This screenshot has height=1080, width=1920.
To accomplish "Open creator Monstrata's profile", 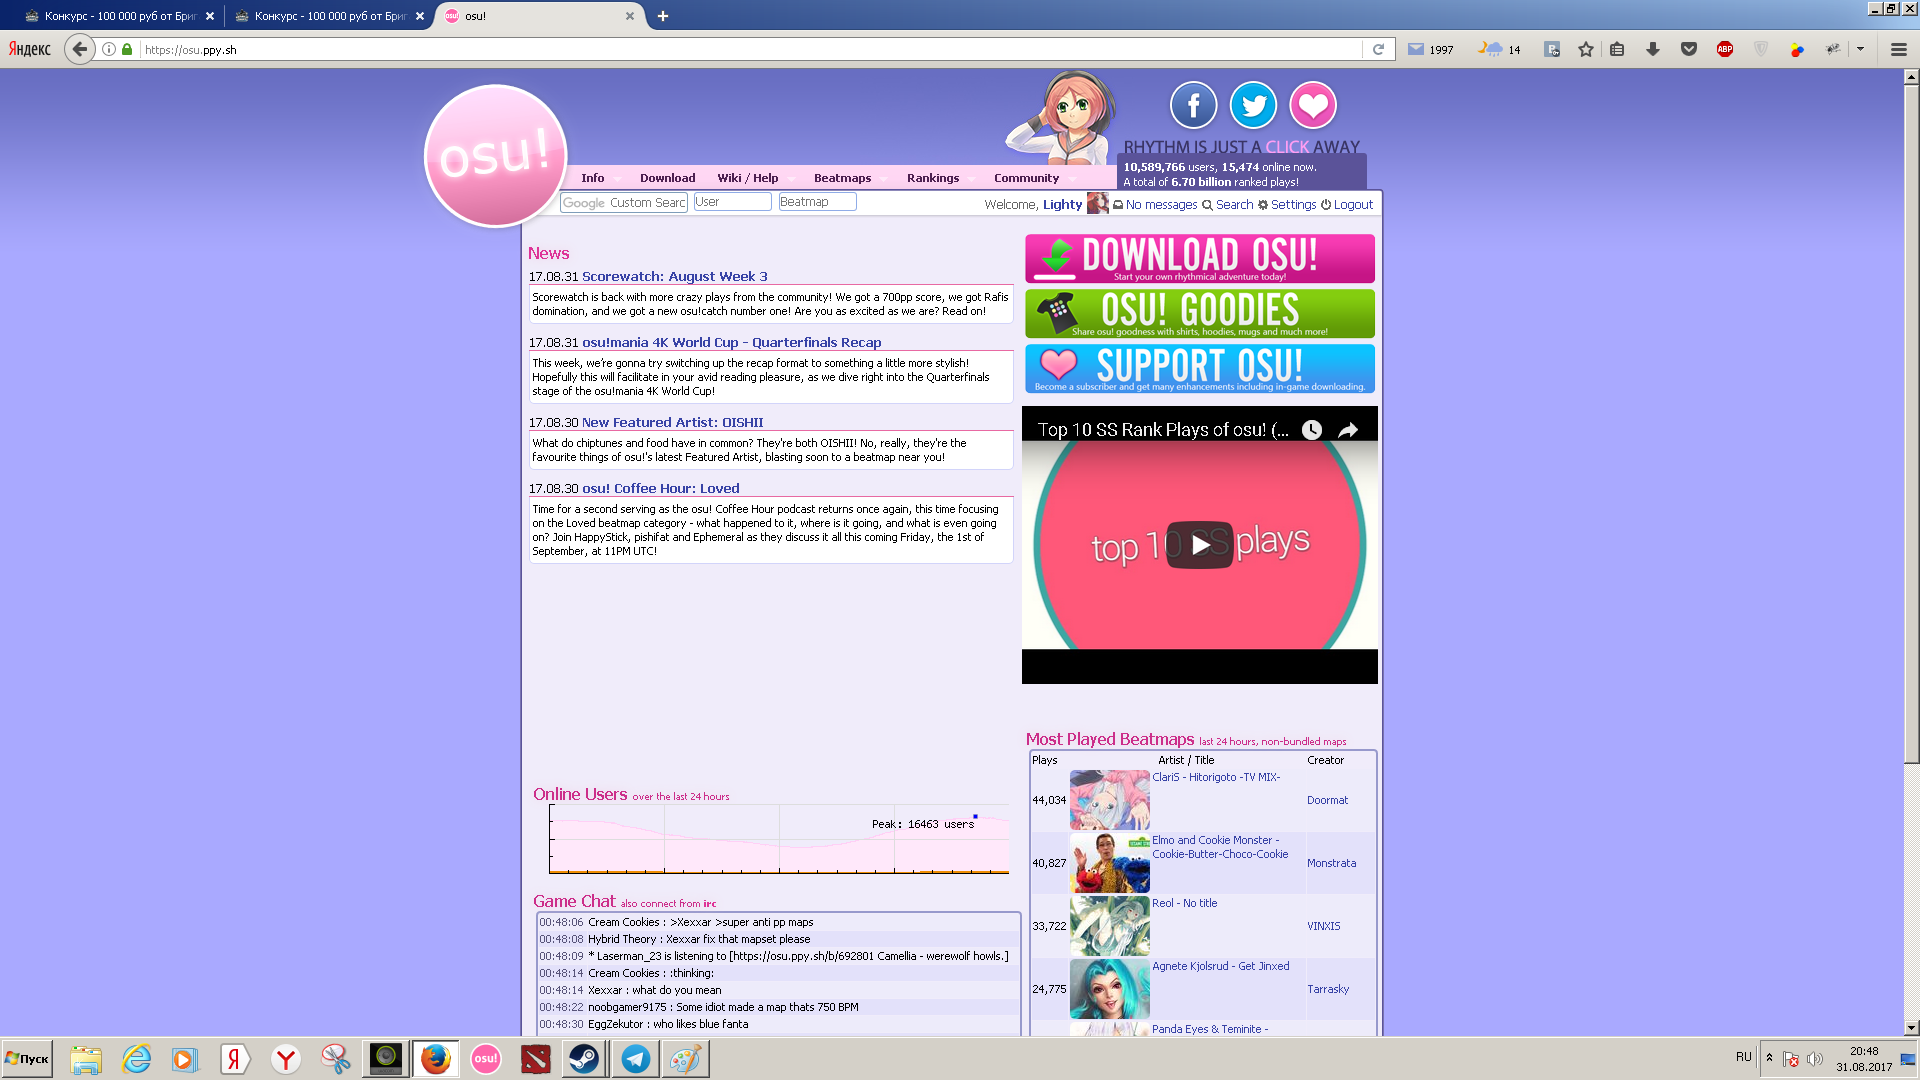I will (x=1332, y=864).
